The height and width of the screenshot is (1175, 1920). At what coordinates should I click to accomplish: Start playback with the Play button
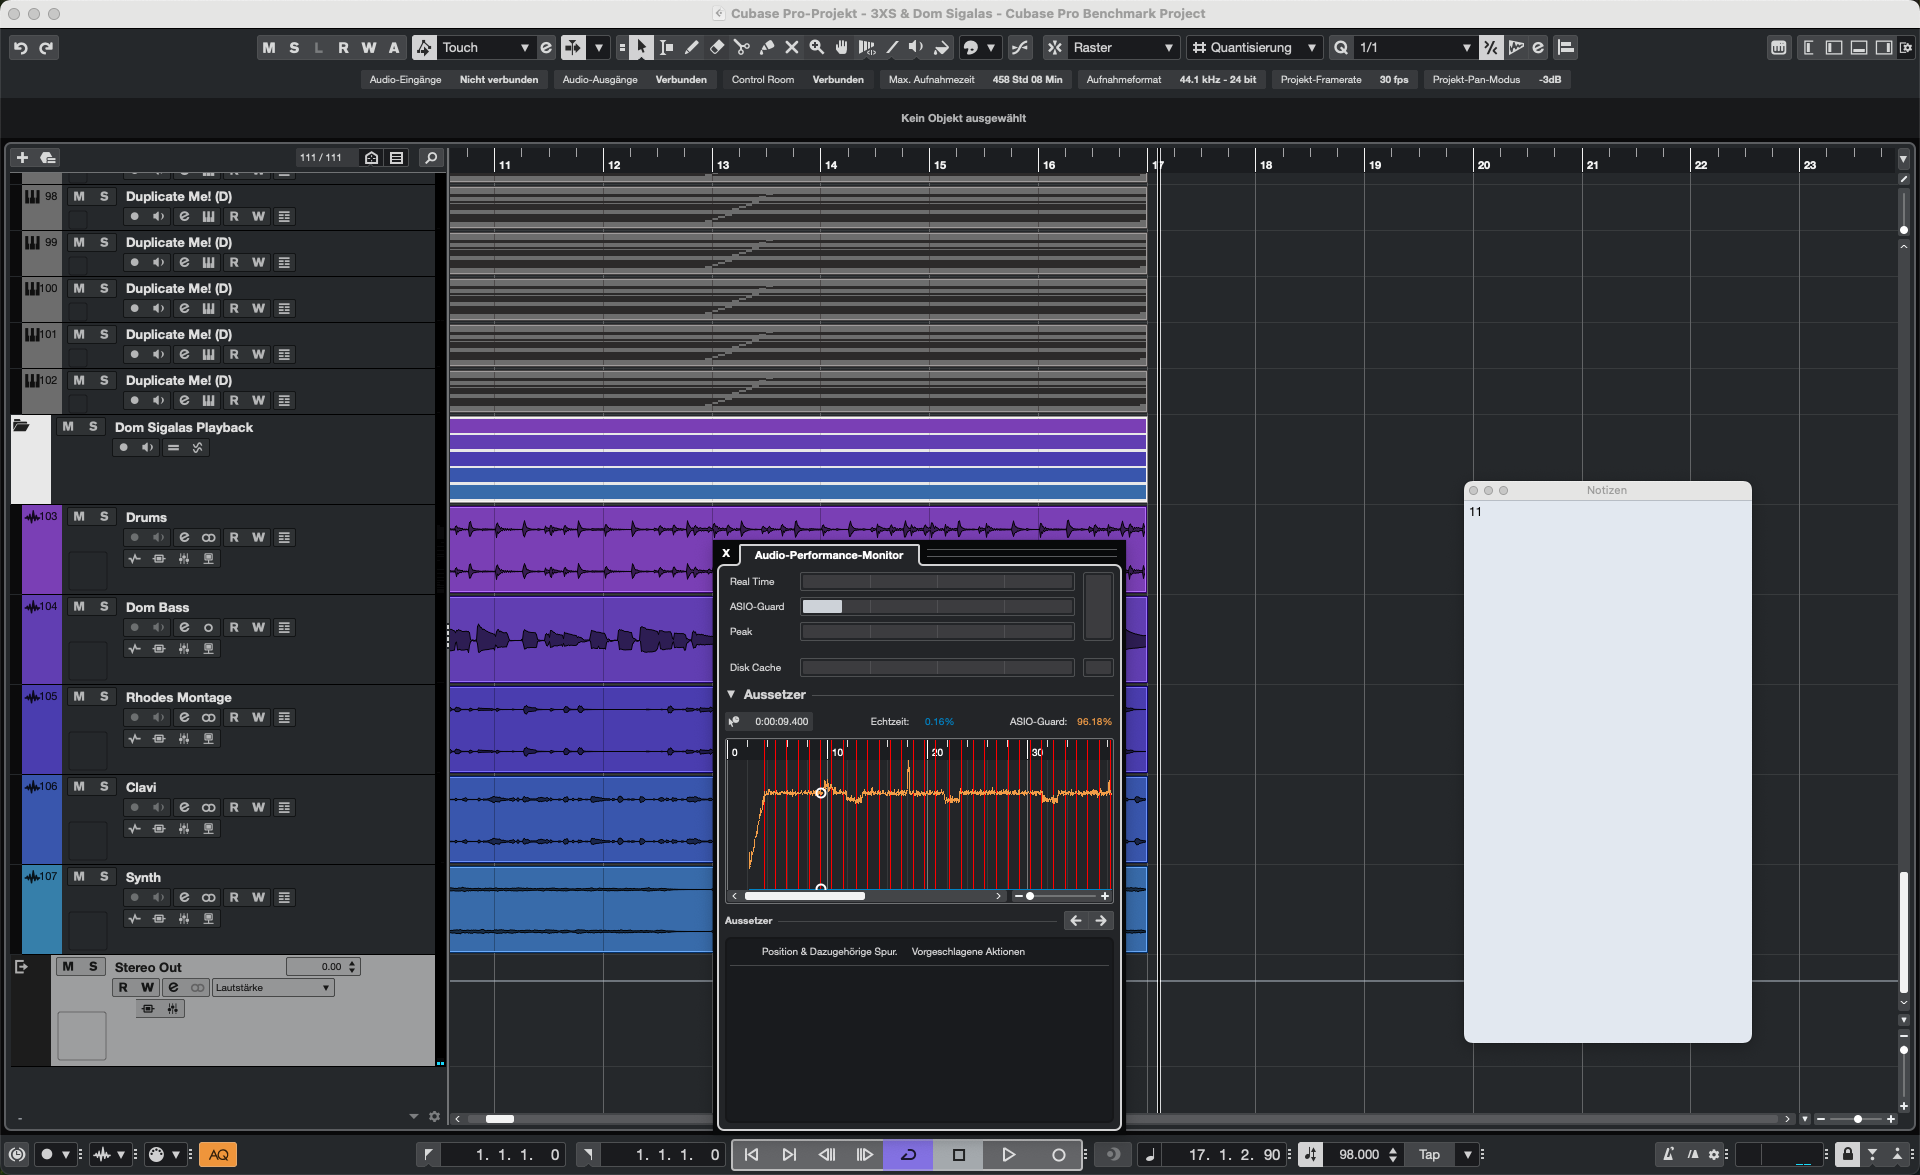point(1008,1154)
